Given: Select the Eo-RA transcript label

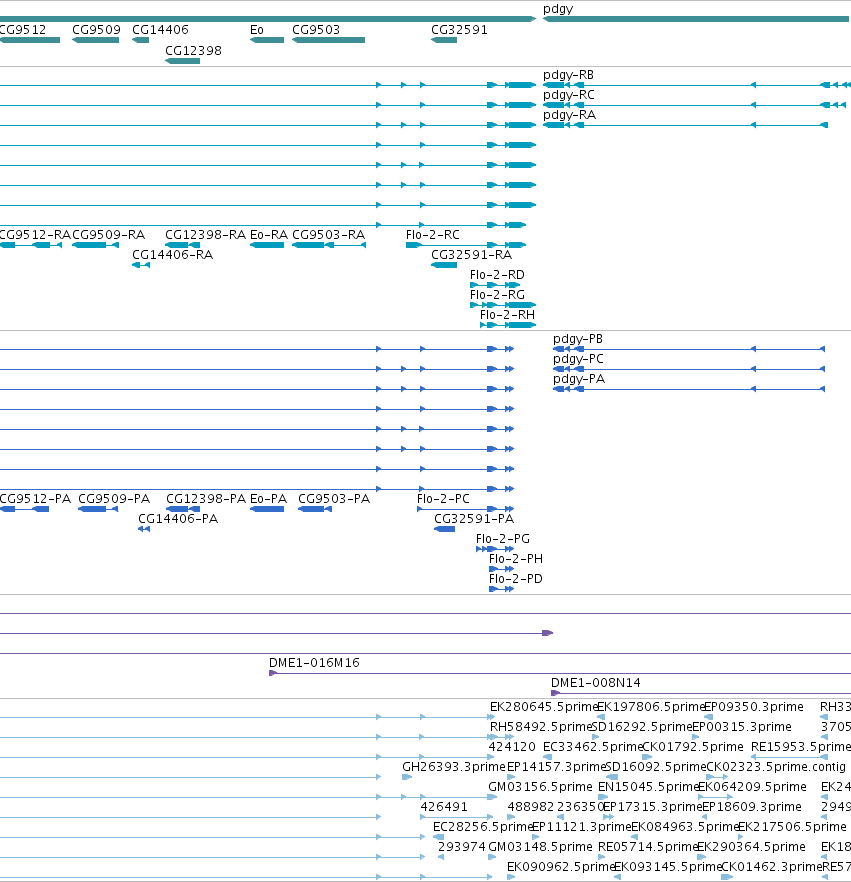Looking at the screenshot, I should [269, 235].
